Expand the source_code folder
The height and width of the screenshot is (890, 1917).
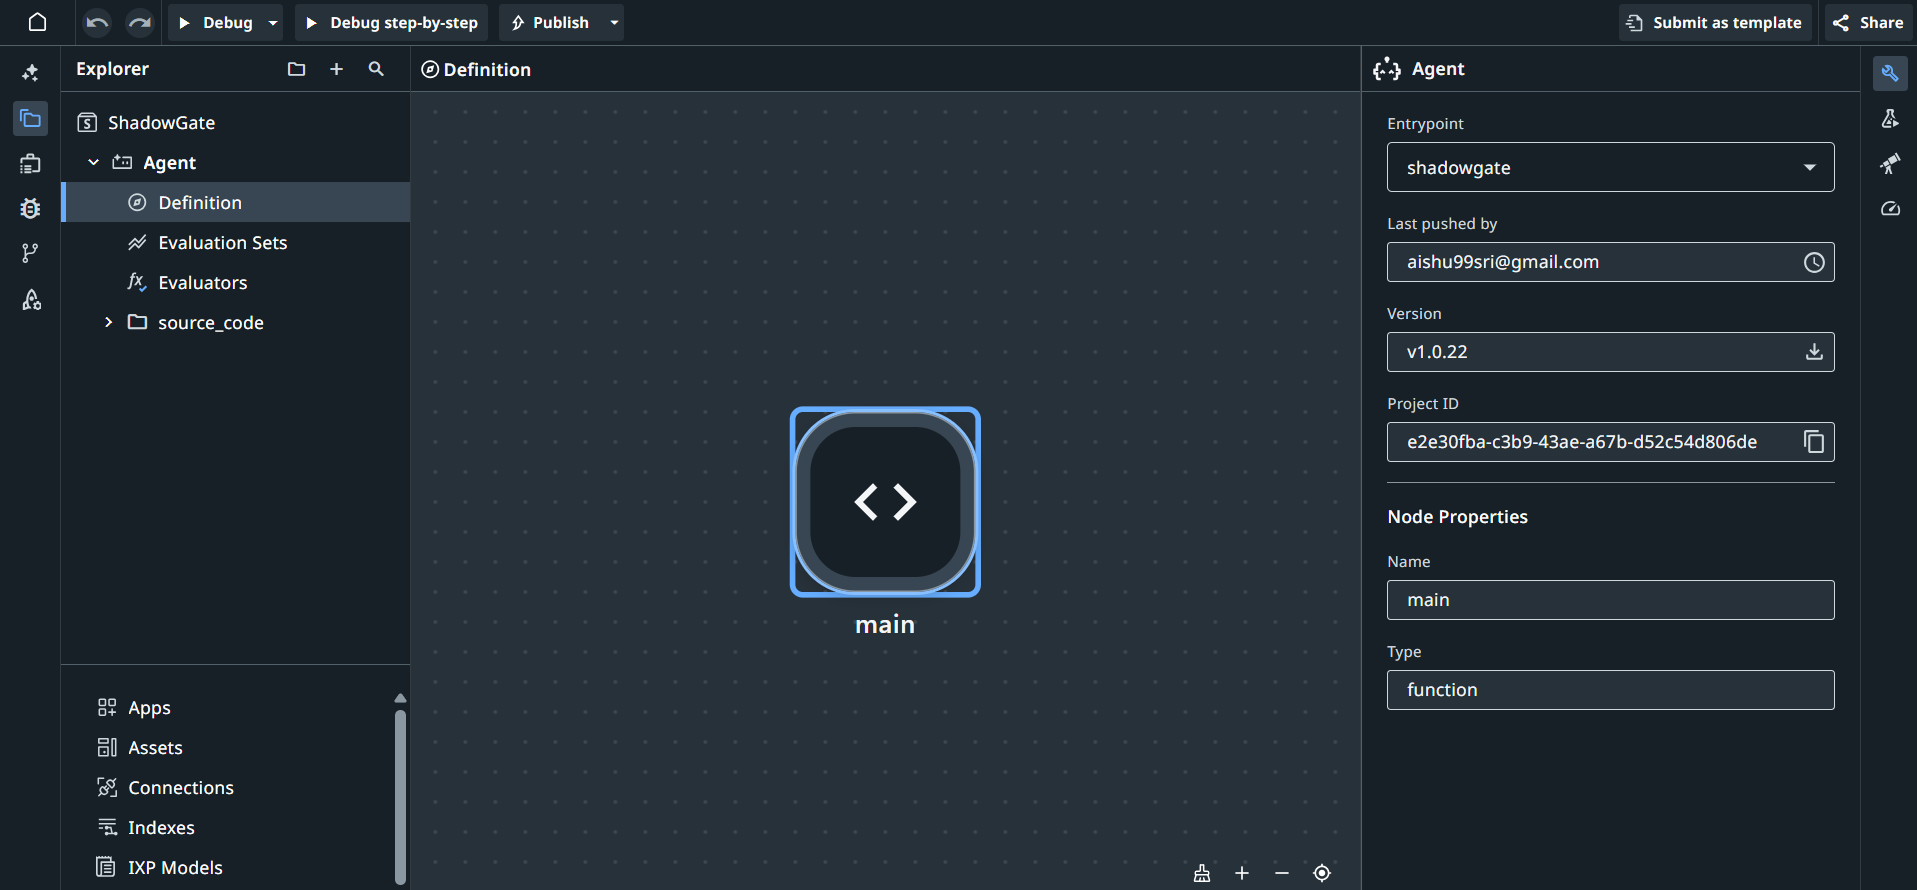point(108,322)
